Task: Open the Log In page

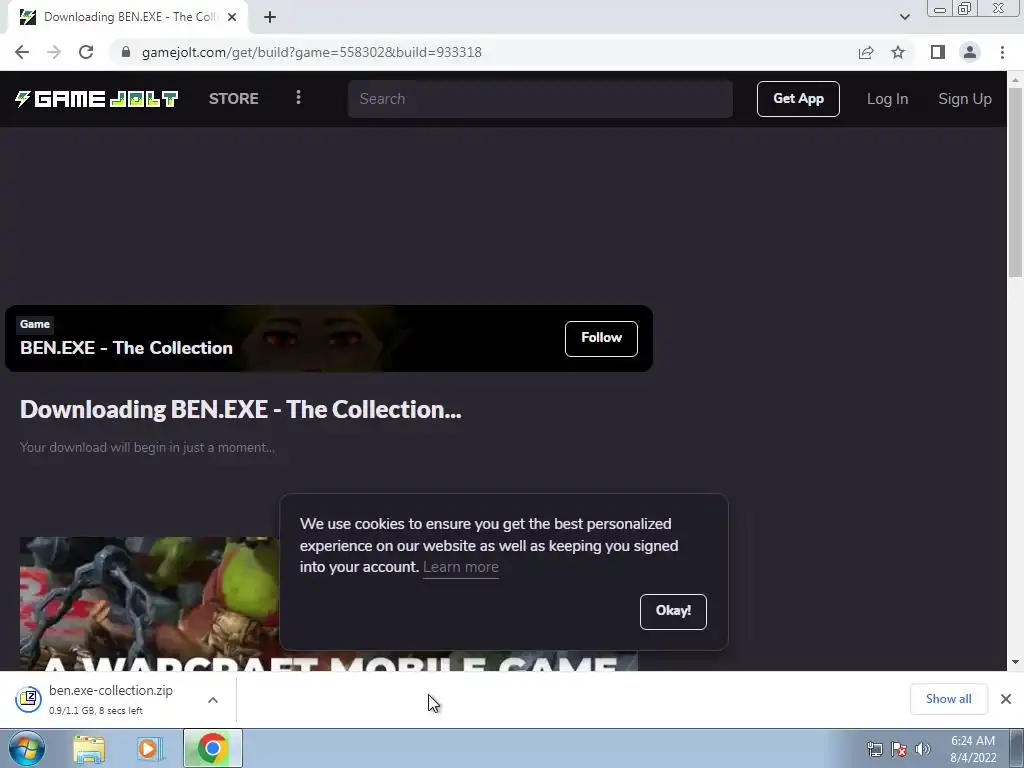Action: tap(887, 99)
